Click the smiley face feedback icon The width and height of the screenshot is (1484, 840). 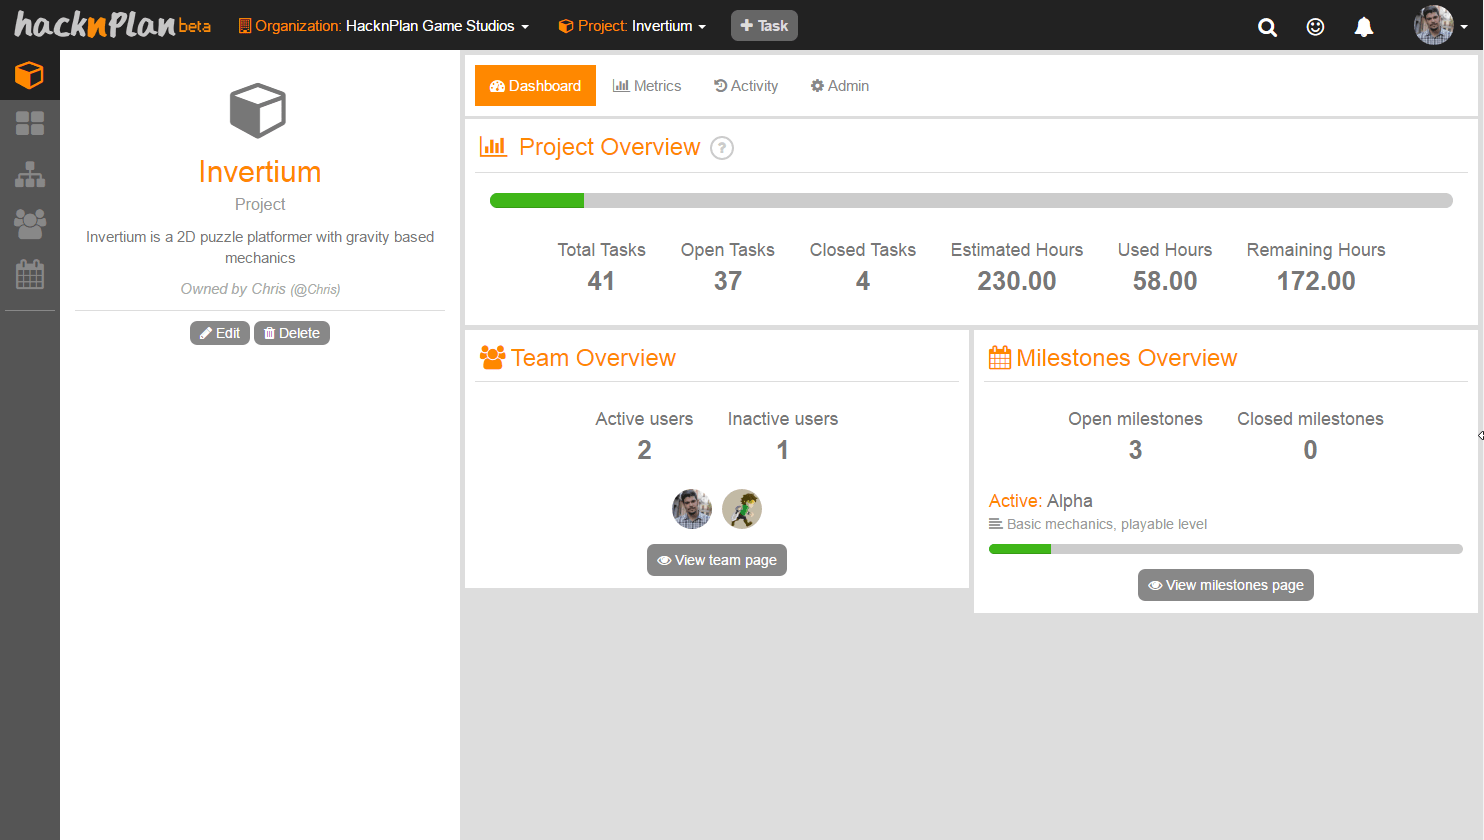tap(1315, 27)
